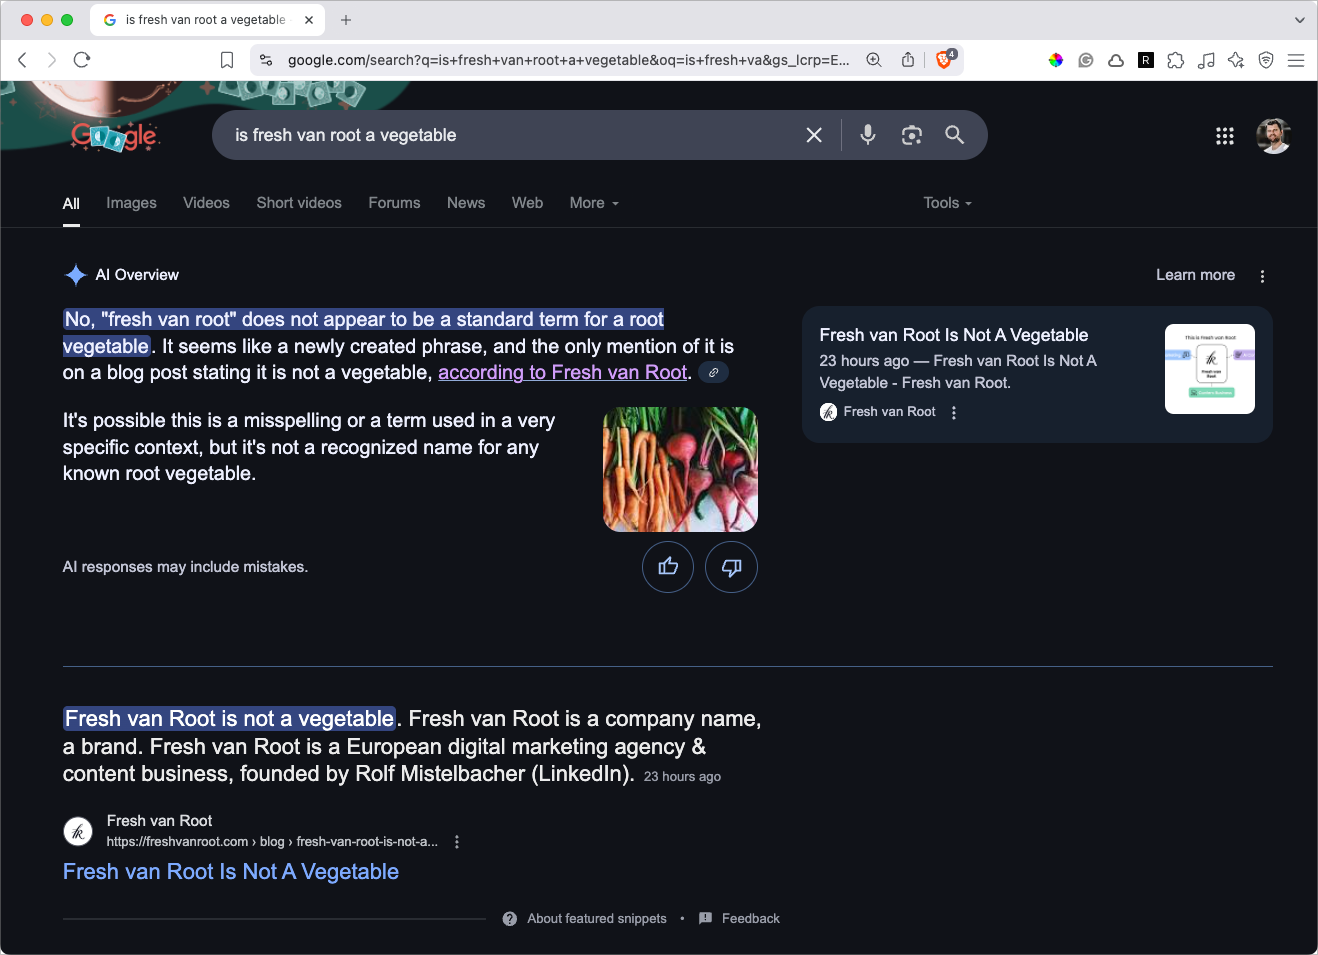Open AI Overview three-dot options
This screenshot has width=1318, height=955.
pyautogui.click(x=1262, y=276)
